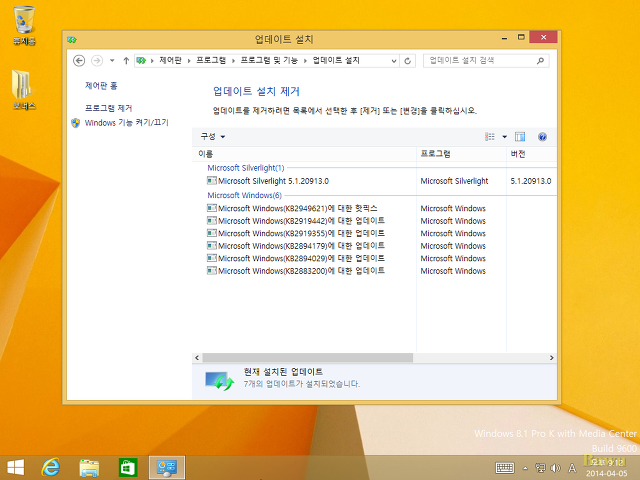Select the folder icon on the desktop

[24, 90]
